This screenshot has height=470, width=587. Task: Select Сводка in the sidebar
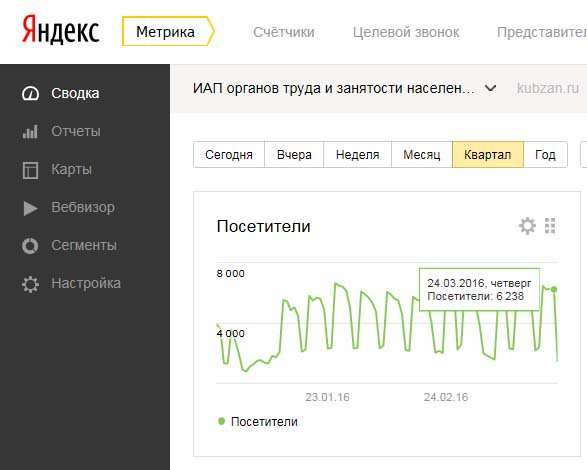tap(75, 93)
